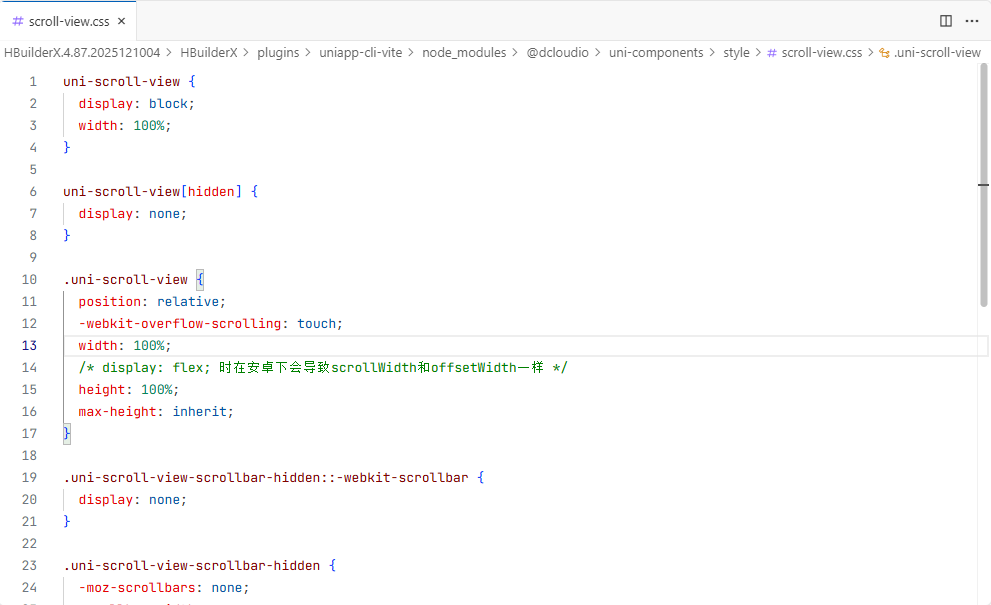
Task: Click the 'display: block;' code line
Action: (x=137, y=104)
